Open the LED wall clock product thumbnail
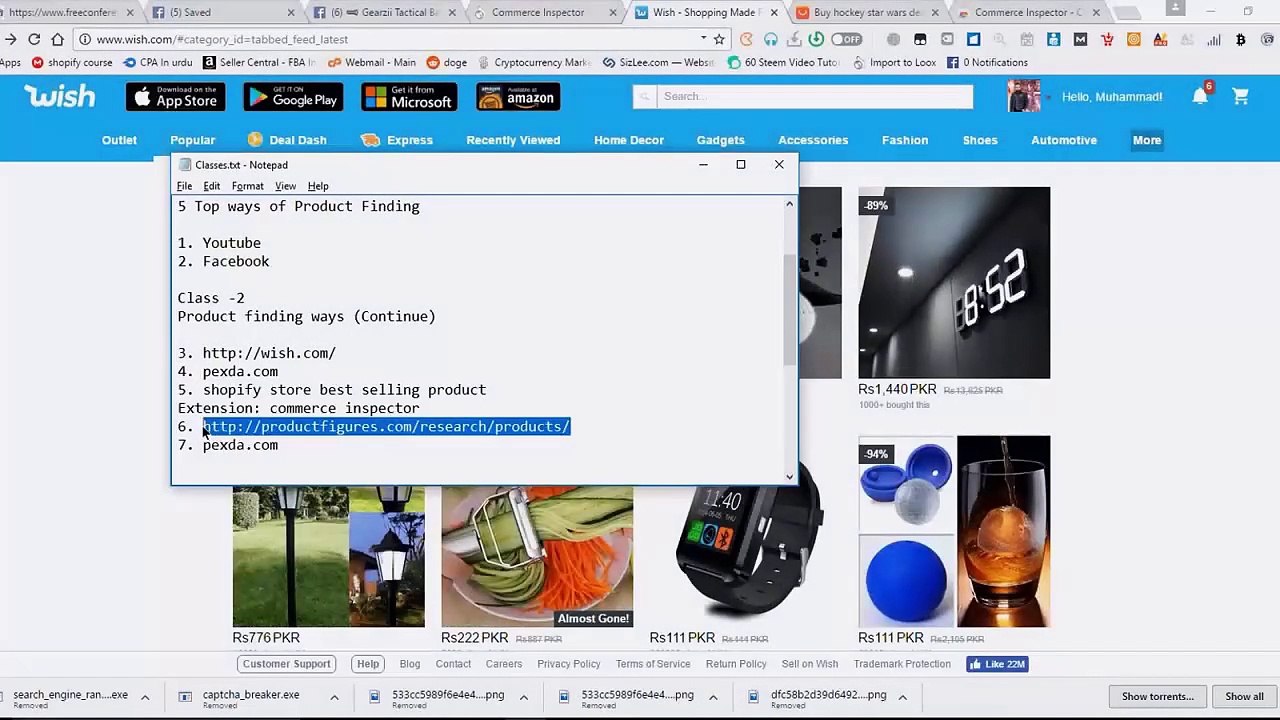Screen dimensions: 1280x720 click(954, 283)
